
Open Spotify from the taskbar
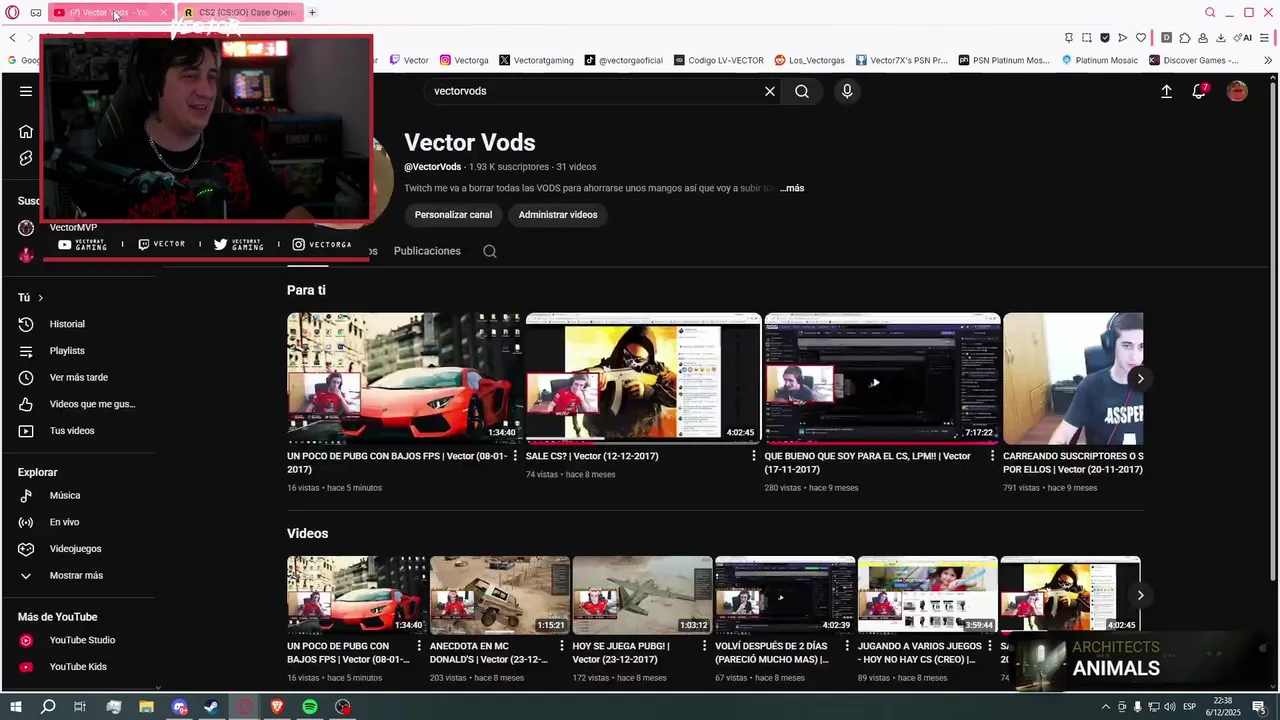pos(310,707)
